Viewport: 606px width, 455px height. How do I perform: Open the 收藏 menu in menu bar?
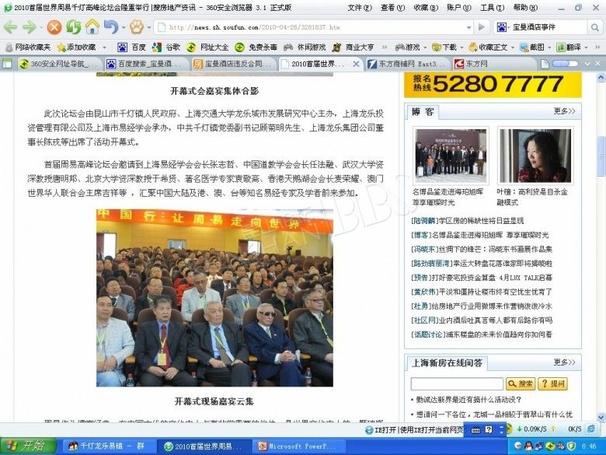pos(423,8)
